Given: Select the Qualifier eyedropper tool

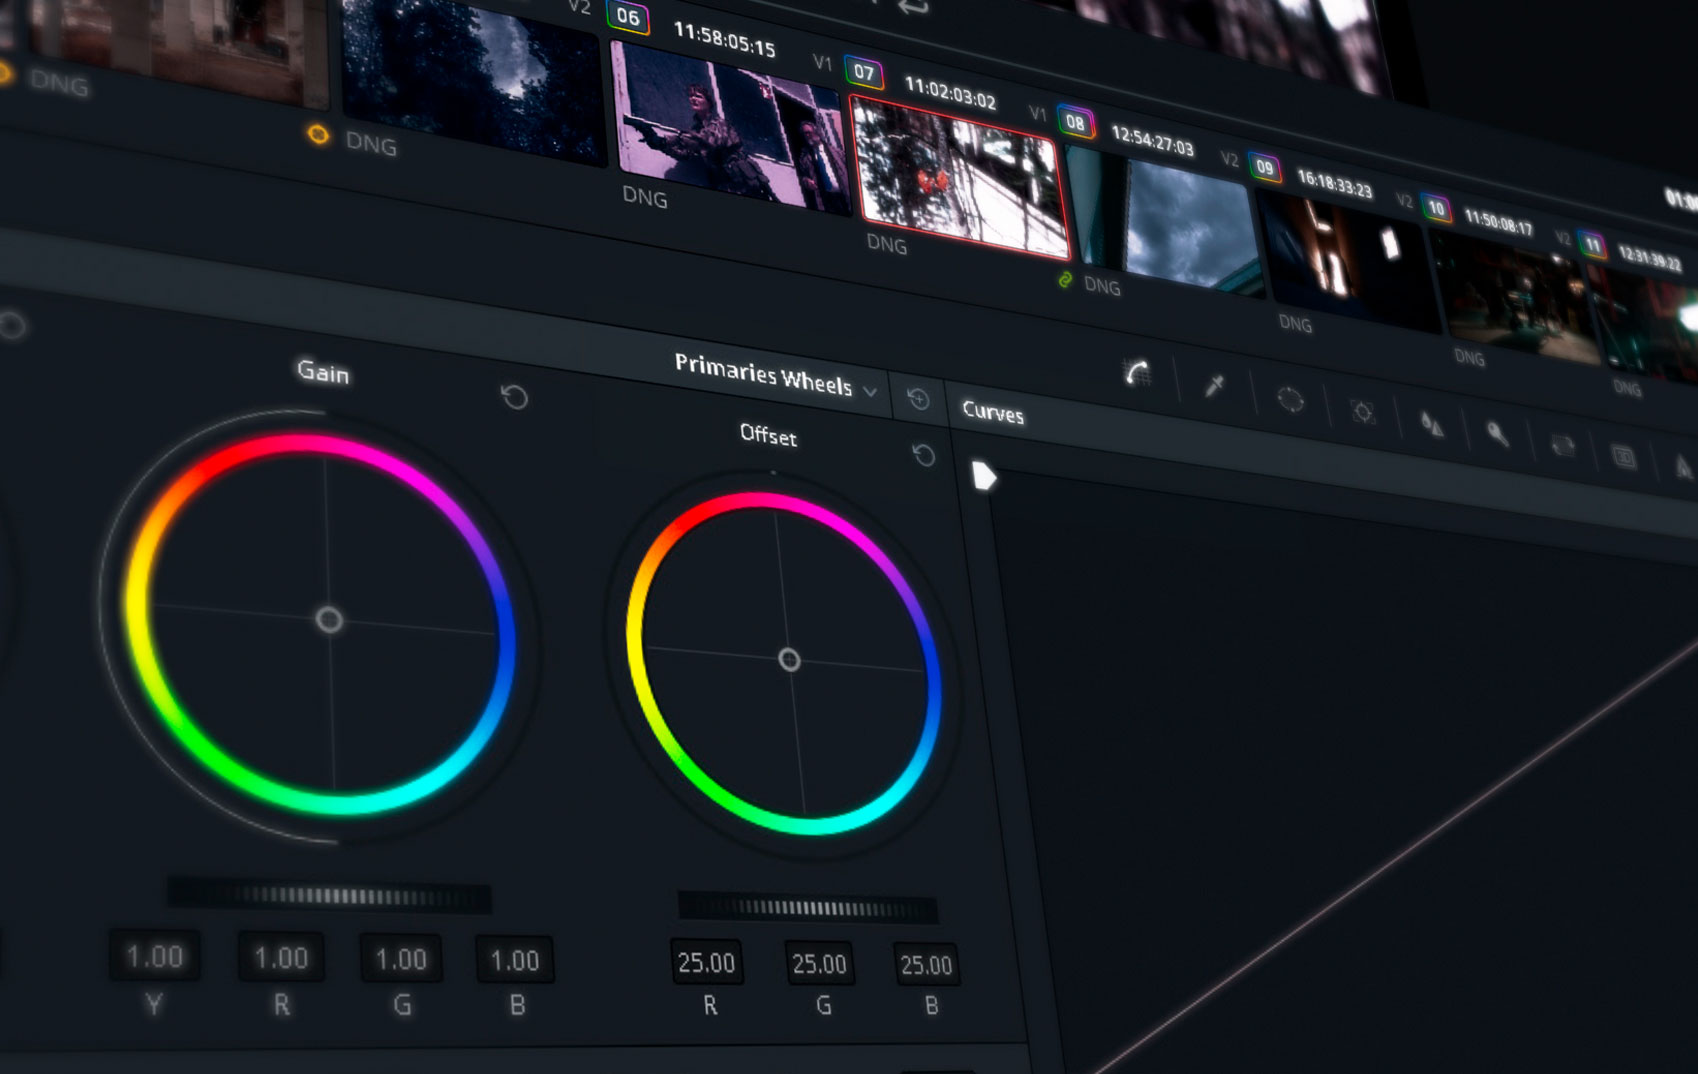Looking at the screenshot, I should coord(1214,386).
